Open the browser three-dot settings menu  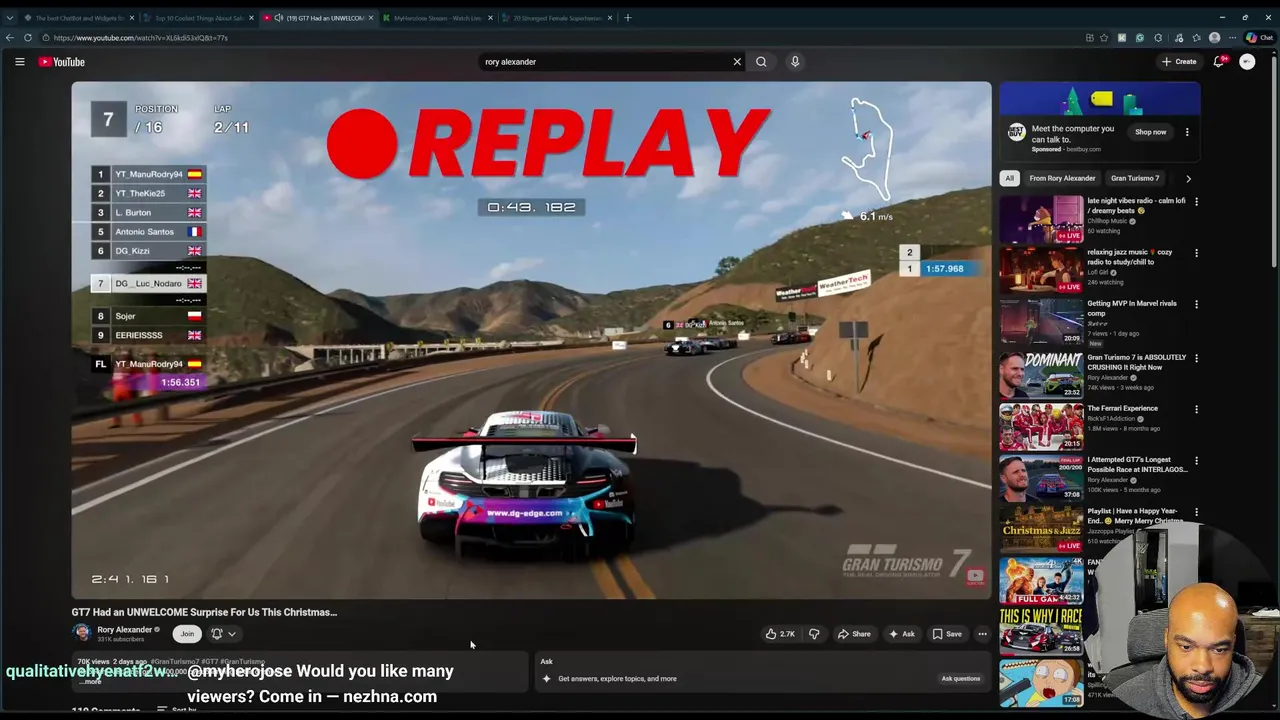tap(1232, 38)
